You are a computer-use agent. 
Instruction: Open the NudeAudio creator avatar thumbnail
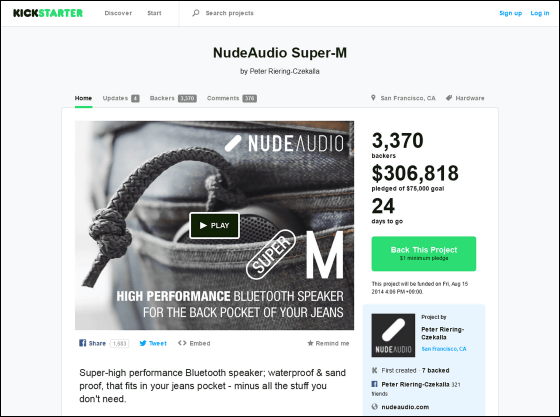point(393,335)
